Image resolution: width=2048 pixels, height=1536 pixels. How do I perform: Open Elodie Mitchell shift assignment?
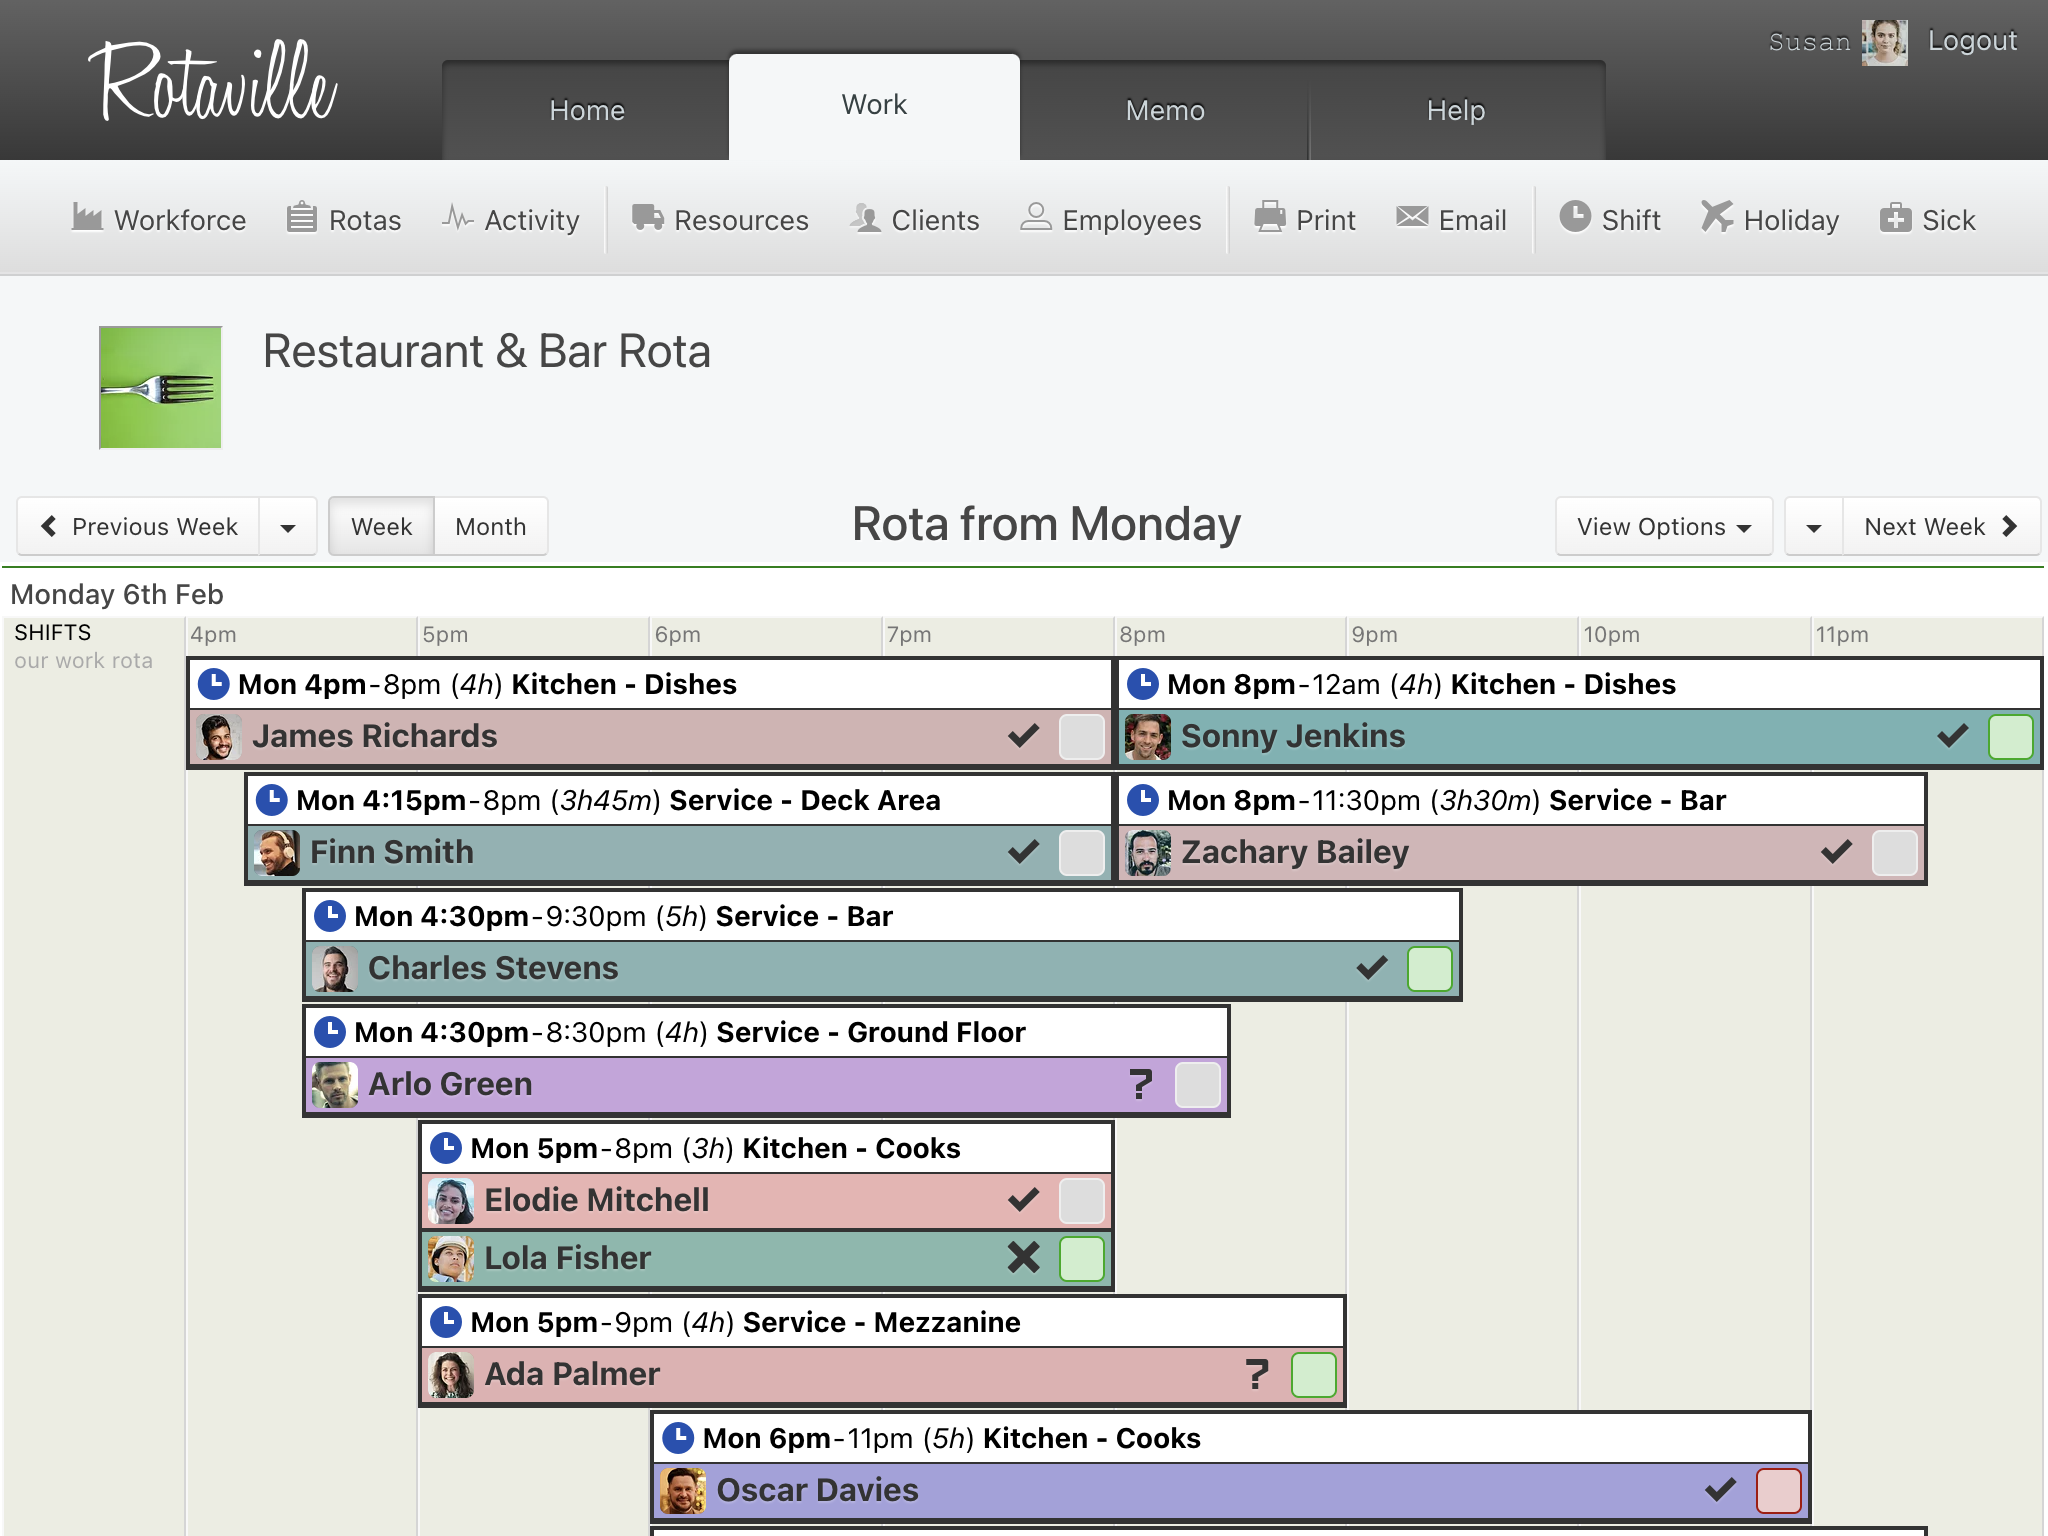tap(766, 1200)
